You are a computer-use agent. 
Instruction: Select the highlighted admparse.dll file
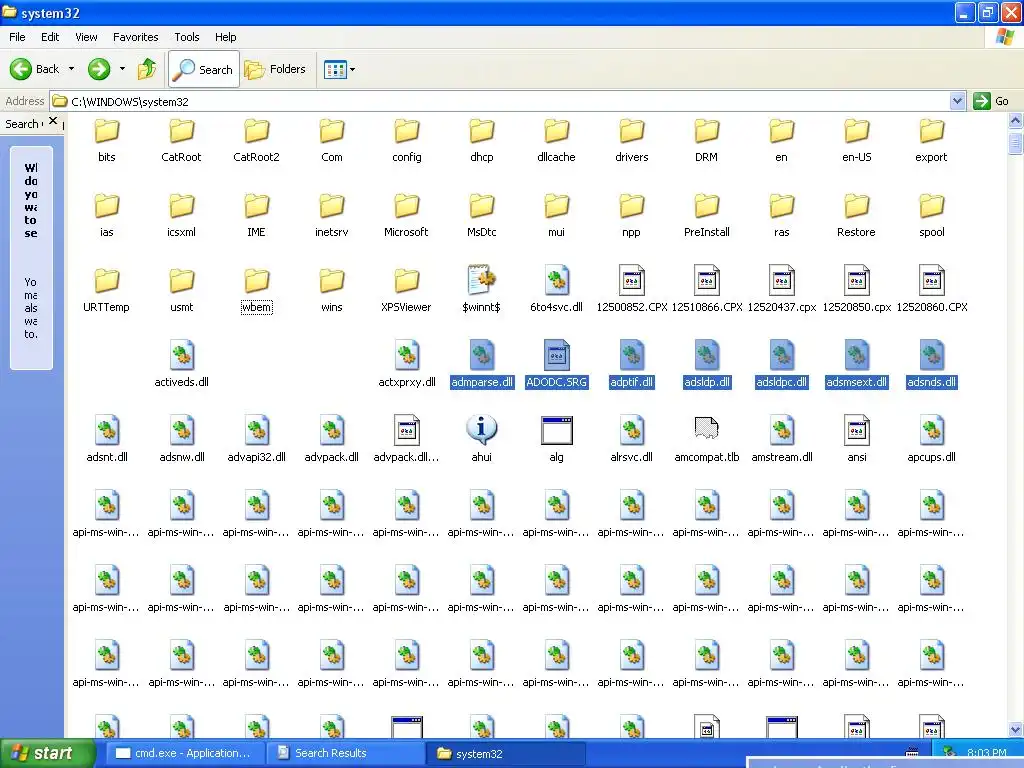pyautogui.click(x=481, y=364)
